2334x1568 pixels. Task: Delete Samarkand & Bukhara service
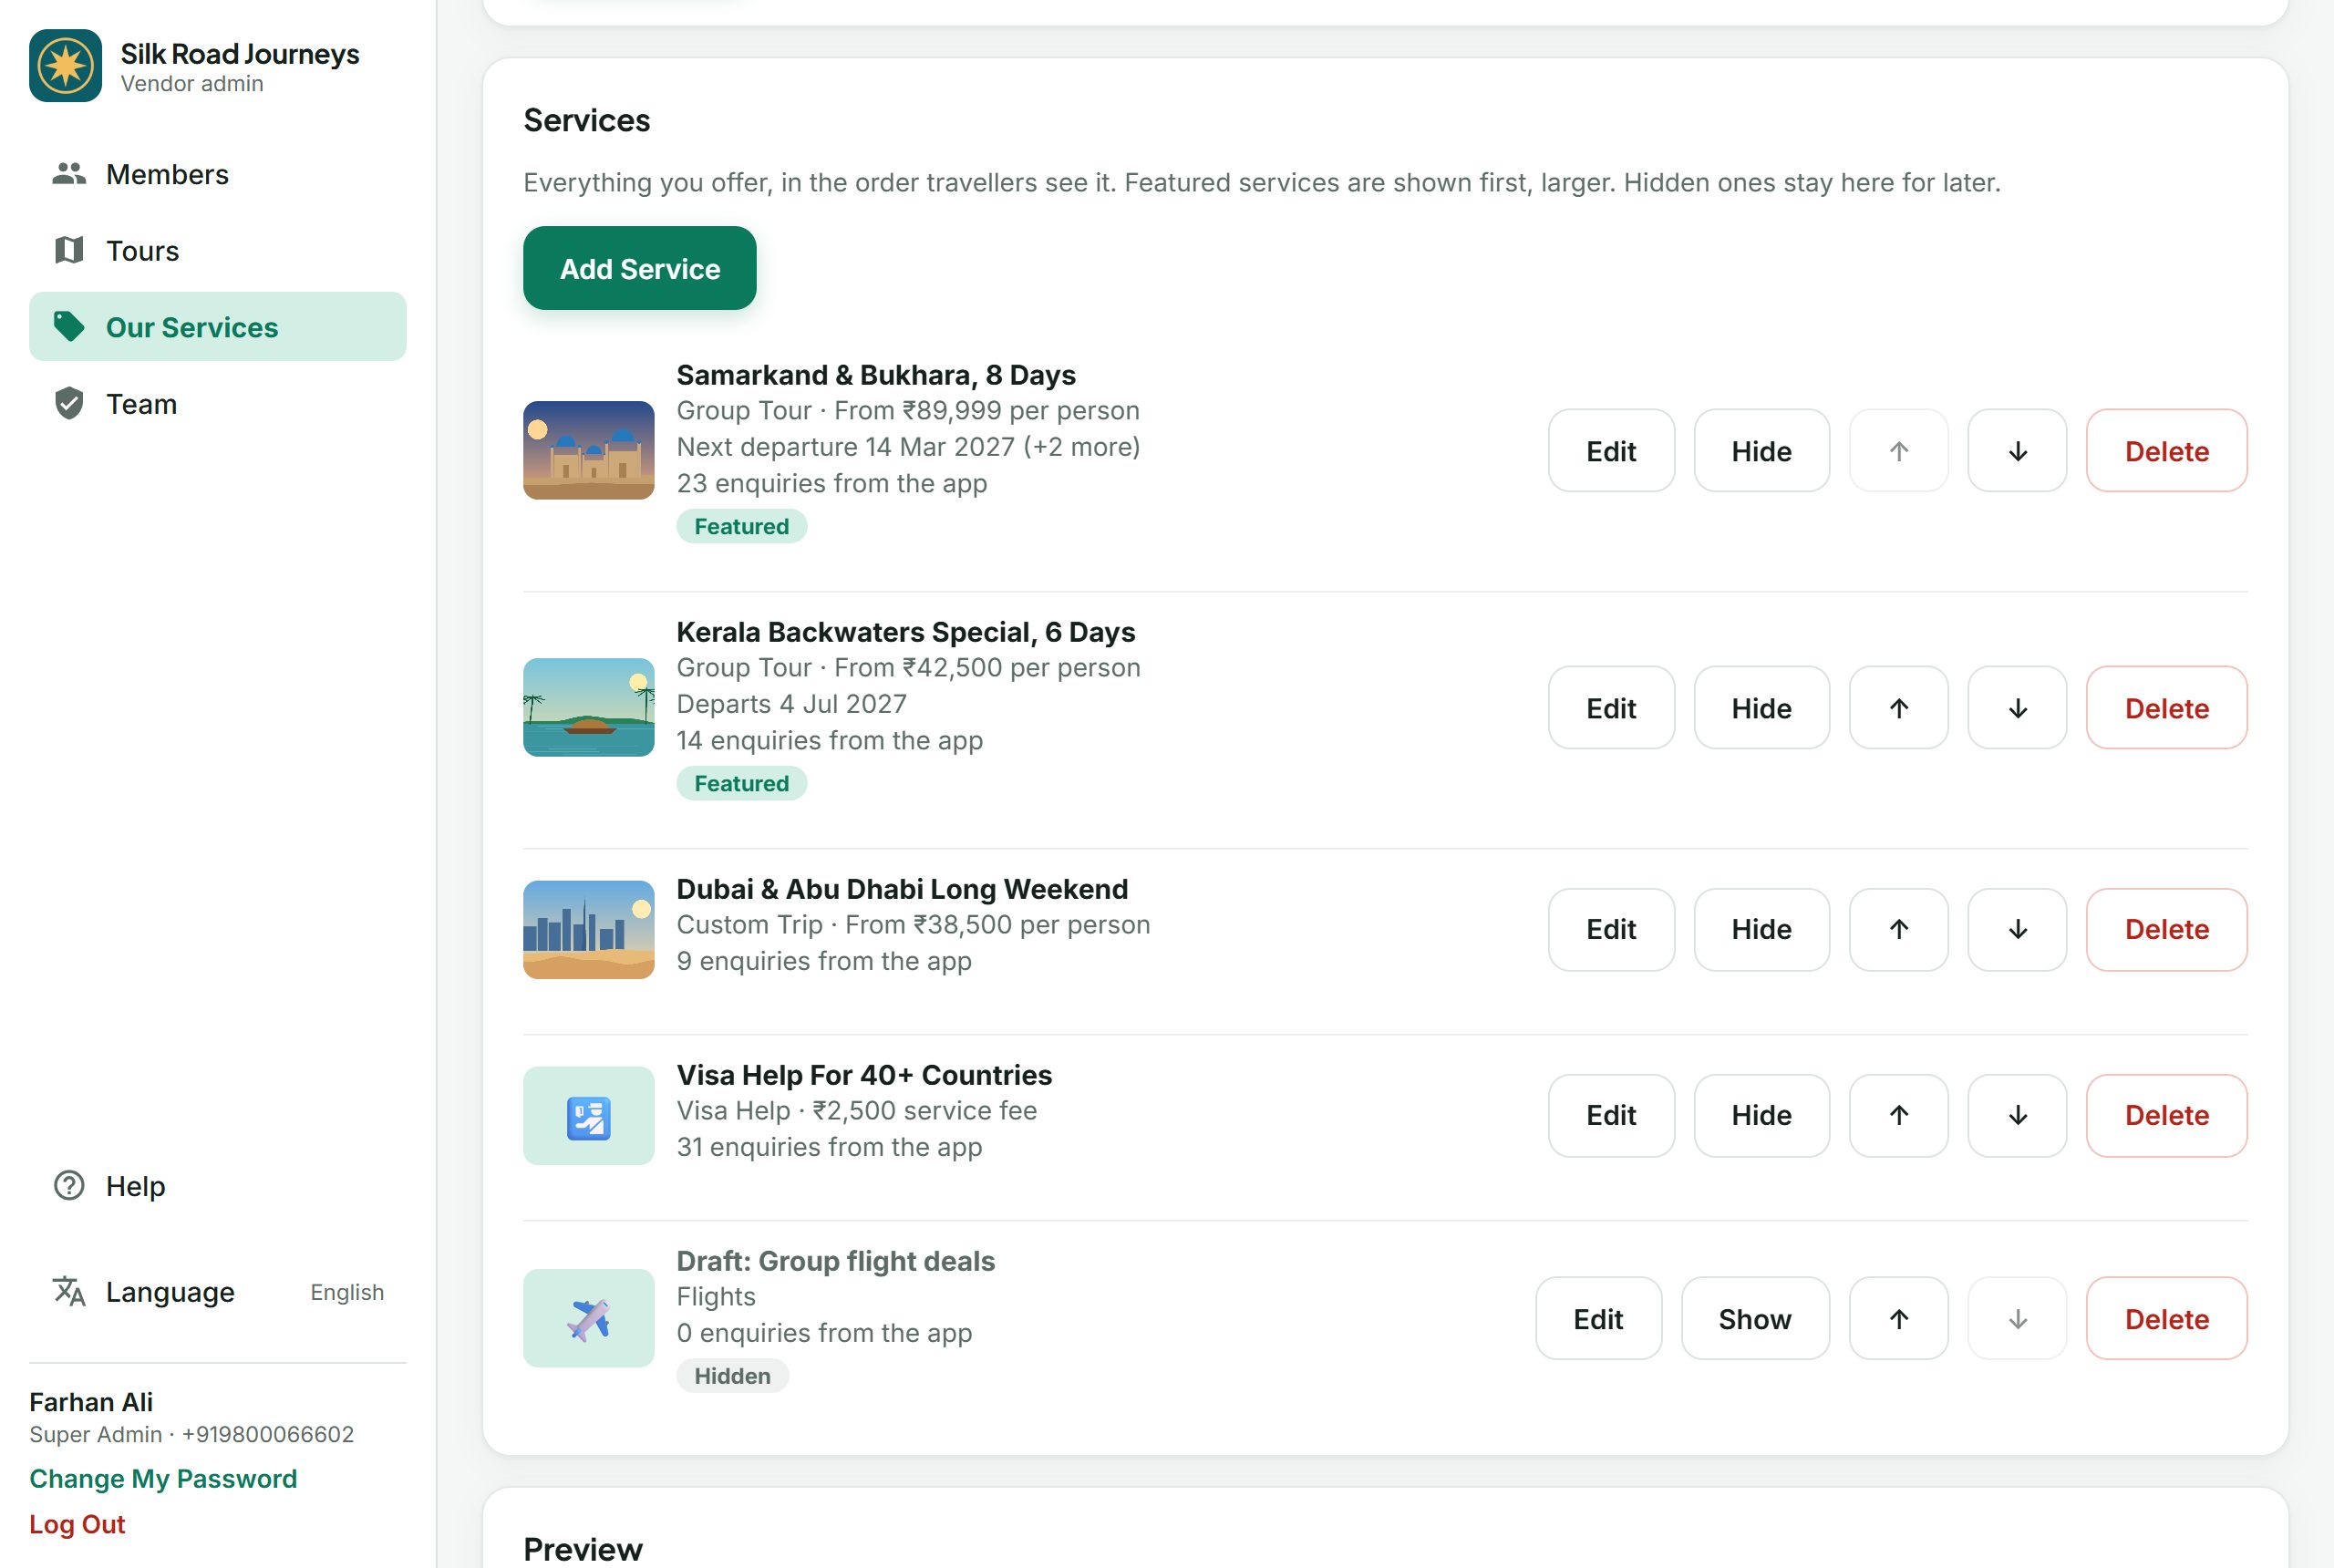tap(2166, 451)
